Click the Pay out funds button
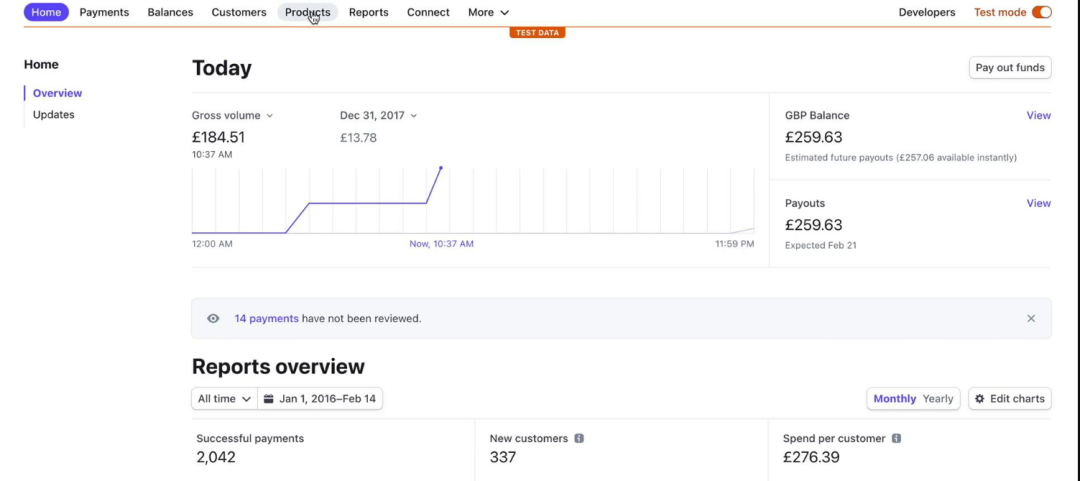The height and width of the screenshot is (481, 1080). point(1010,68)
